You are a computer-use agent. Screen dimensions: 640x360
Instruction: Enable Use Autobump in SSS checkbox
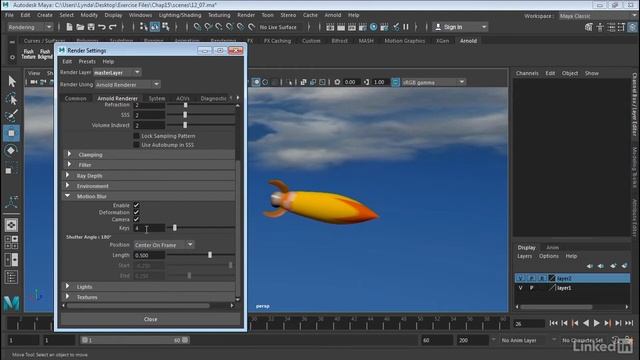136,145
